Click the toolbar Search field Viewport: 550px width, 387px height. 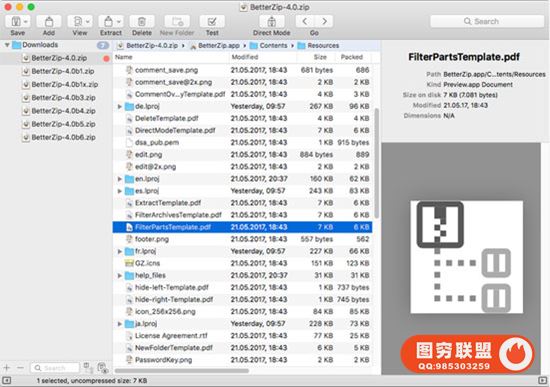pos(487,21)
